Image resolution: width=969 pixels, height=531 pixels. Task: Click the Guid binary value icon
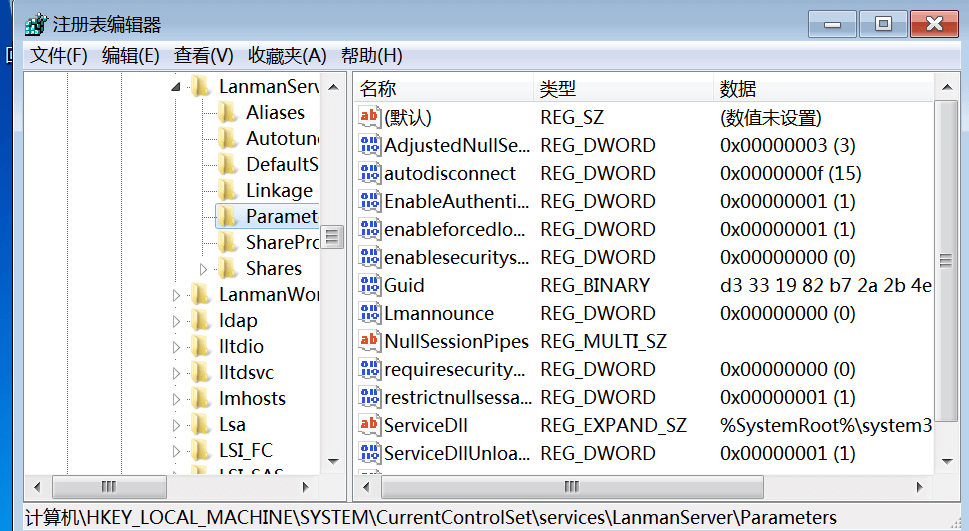[x=369, y=285]
